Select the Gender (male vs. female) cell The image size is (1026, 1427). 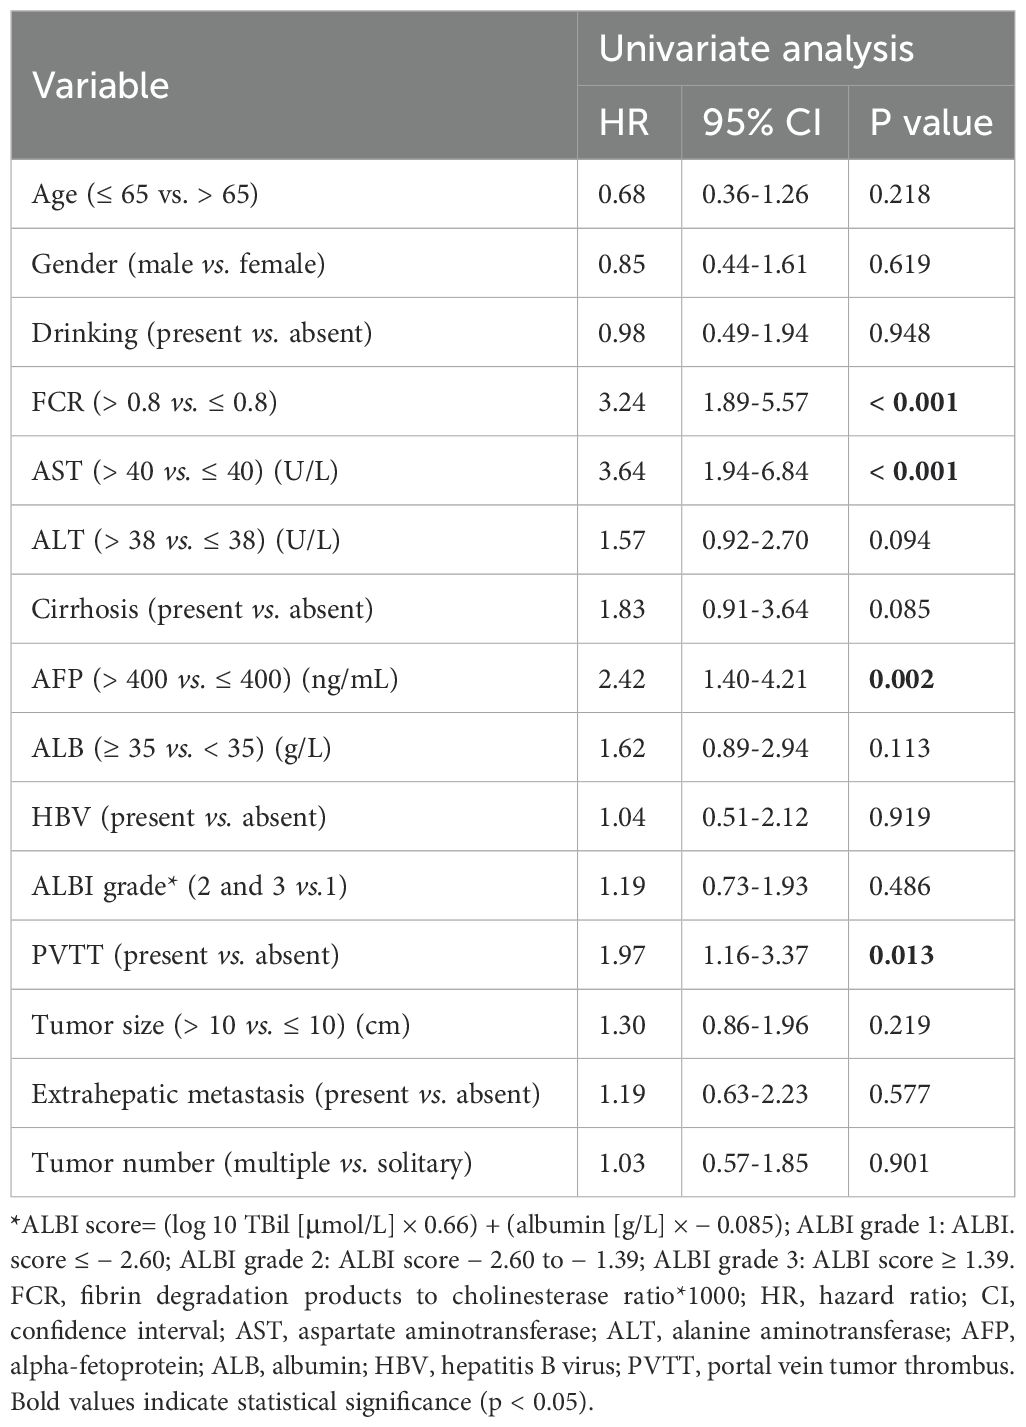[178, 263]
